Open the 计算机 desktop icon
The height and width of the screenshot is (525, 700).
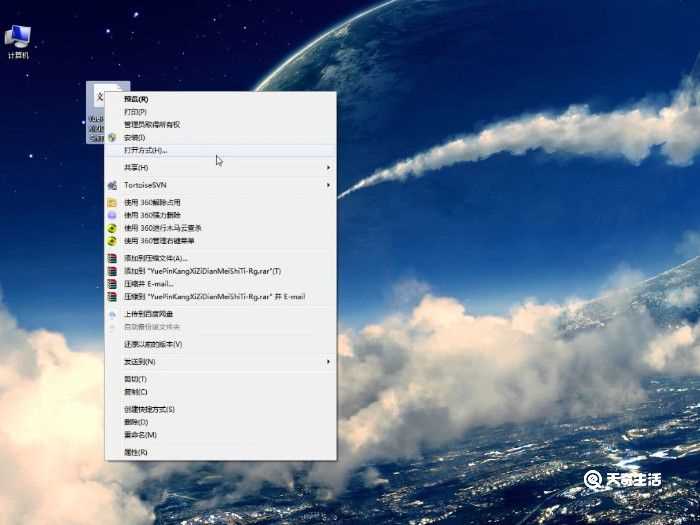pos(18,42)
